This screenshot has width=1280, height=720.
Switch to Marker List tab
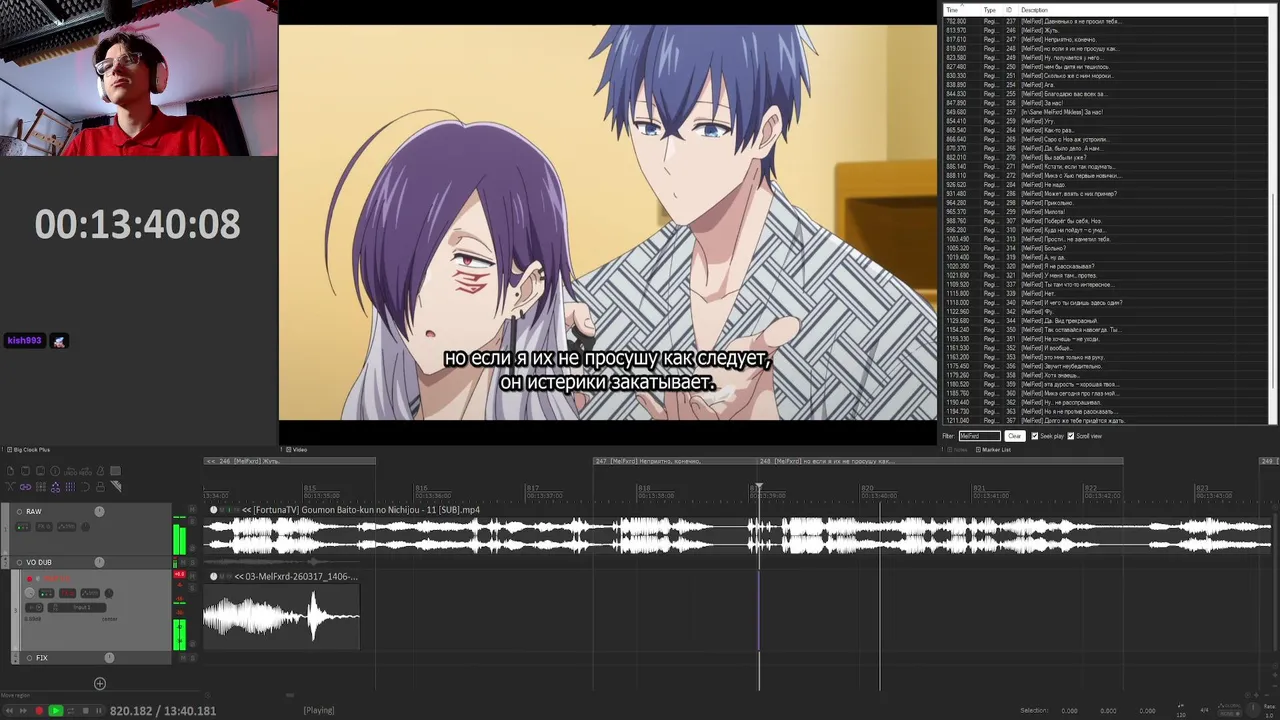click(993, 450)
